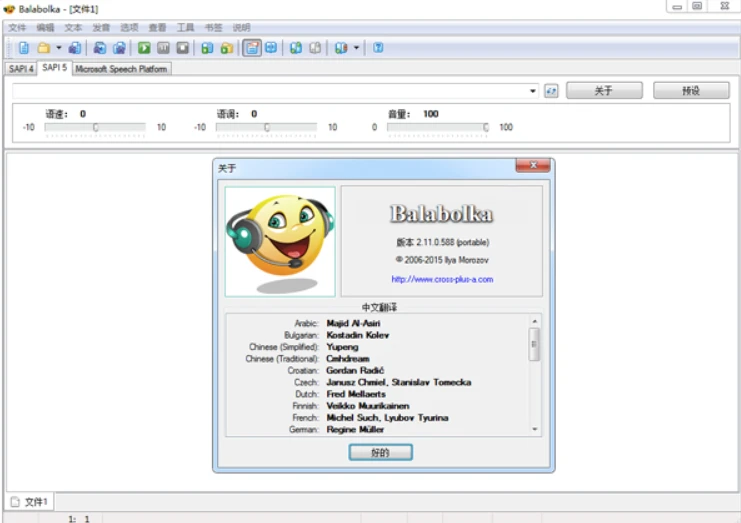
Task: Click the Open file folder icon
Action: [43, 48]
